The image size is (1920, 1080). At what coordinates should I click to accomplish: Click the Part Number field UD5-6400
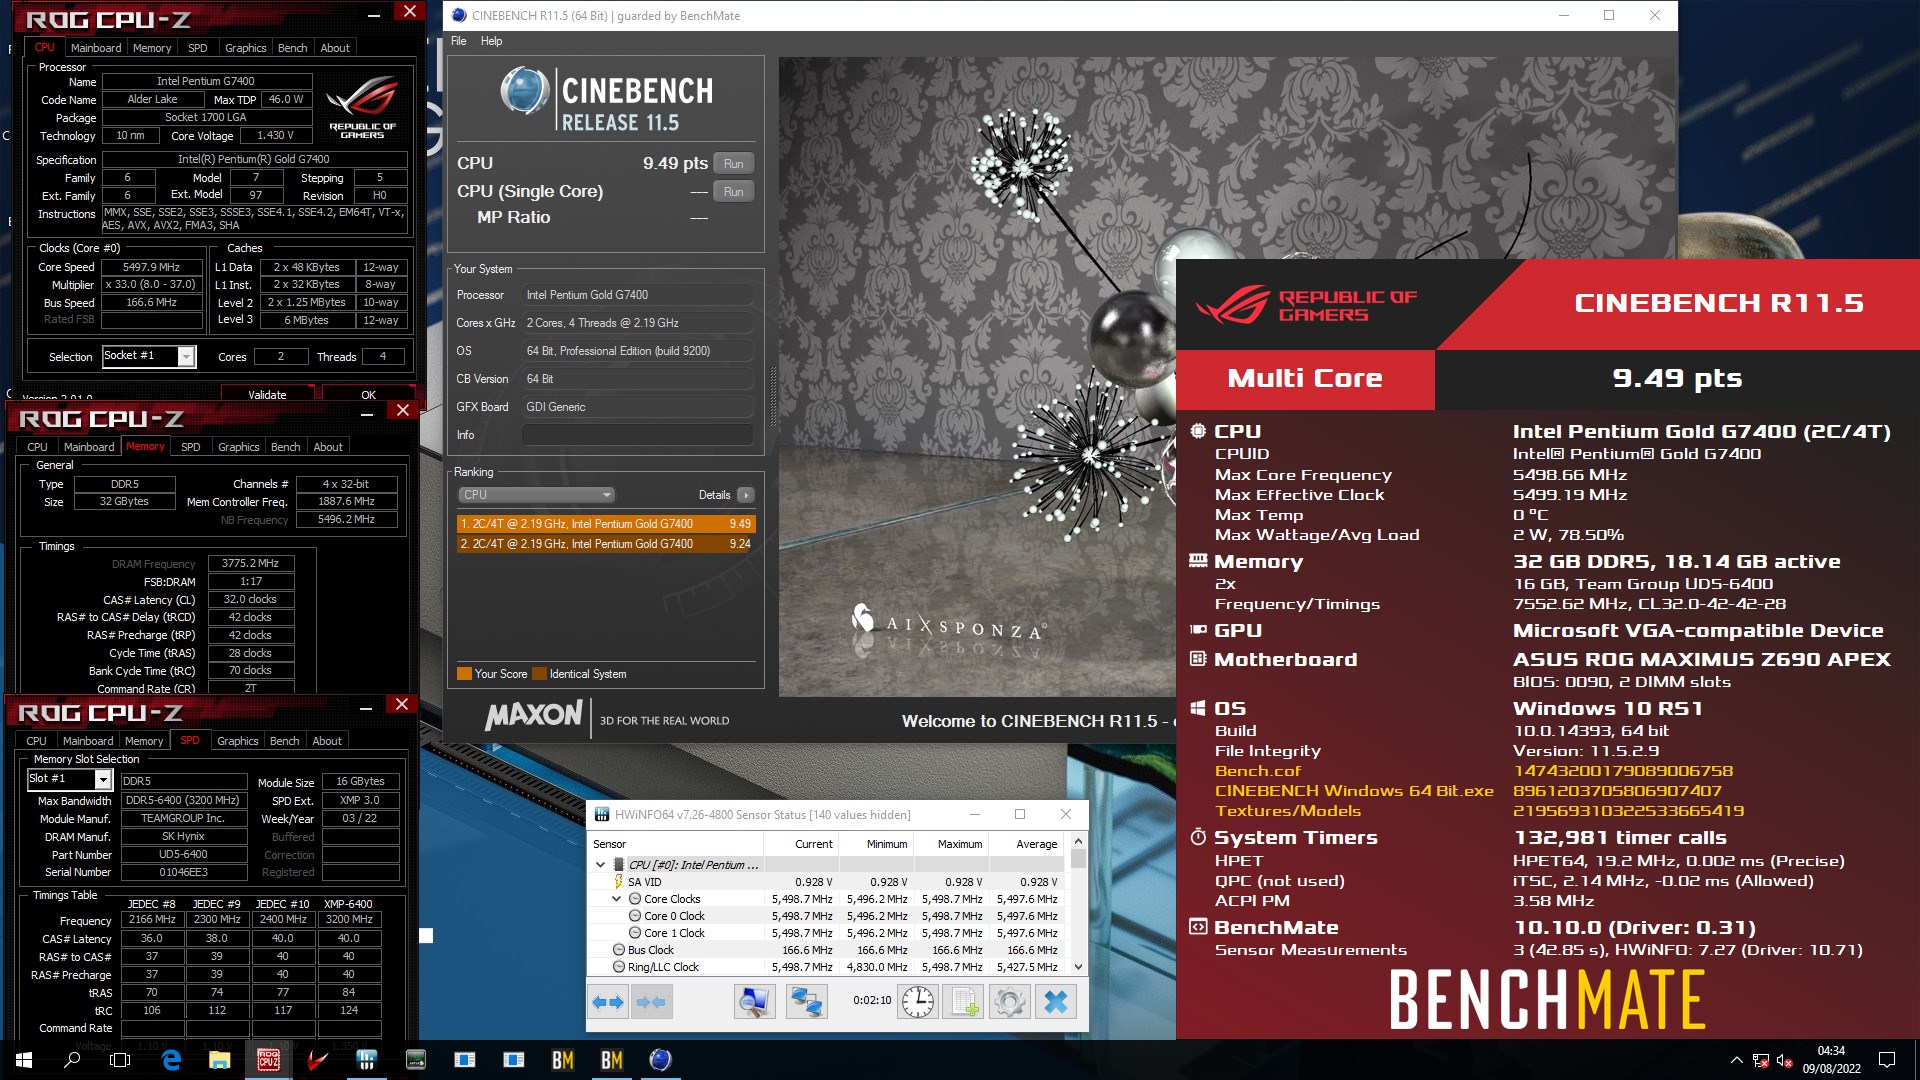tap(183, 855)
